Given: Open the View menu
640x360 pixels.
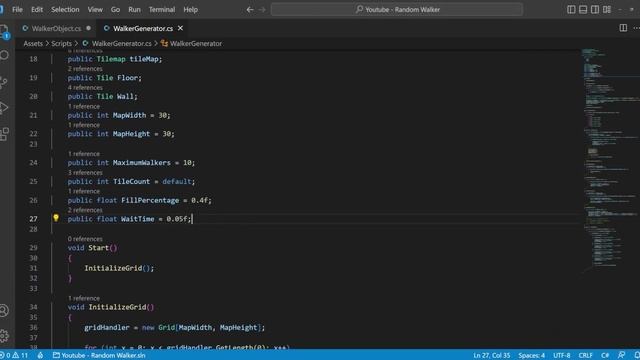Looking at the screenshot, I should [x=95, y=9].
